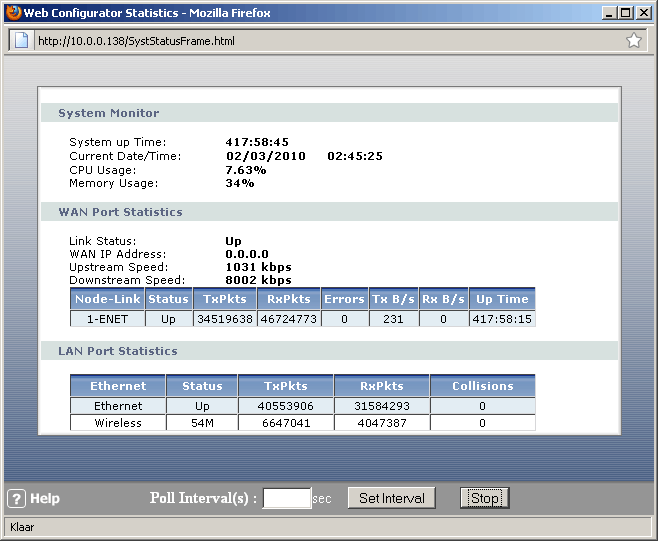The height and width of the screenshot is (541, 658).
Task: Click the current time 02:45:25
Action: pyautogui.click(x=355, y=156)
